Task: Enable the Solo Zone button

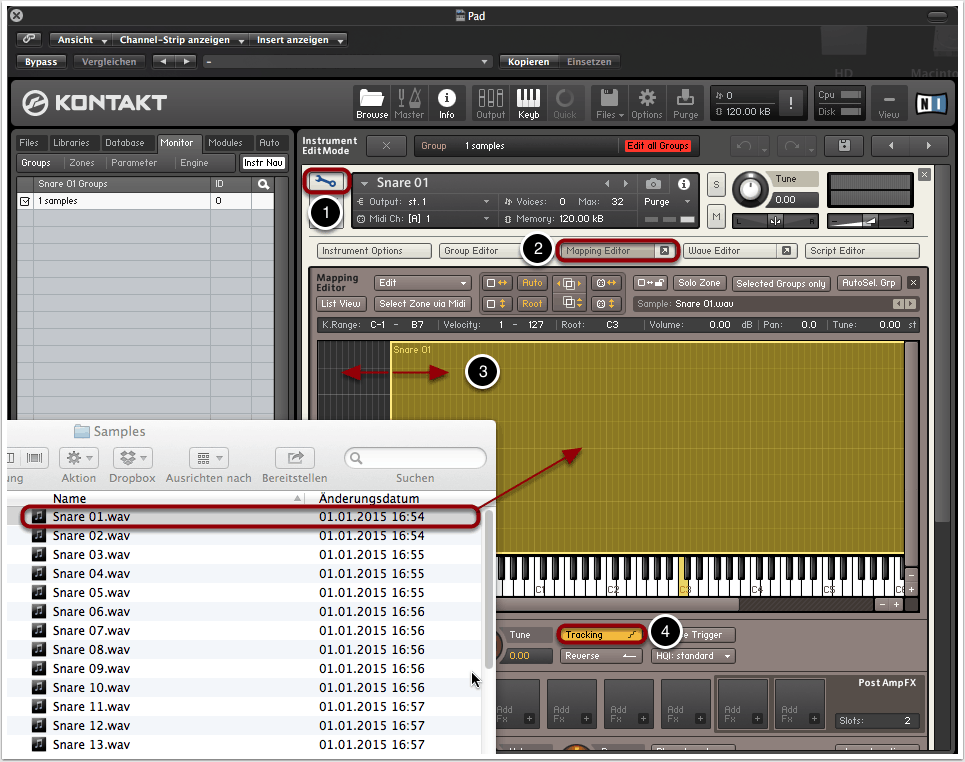Action: (x=698, y=283)
